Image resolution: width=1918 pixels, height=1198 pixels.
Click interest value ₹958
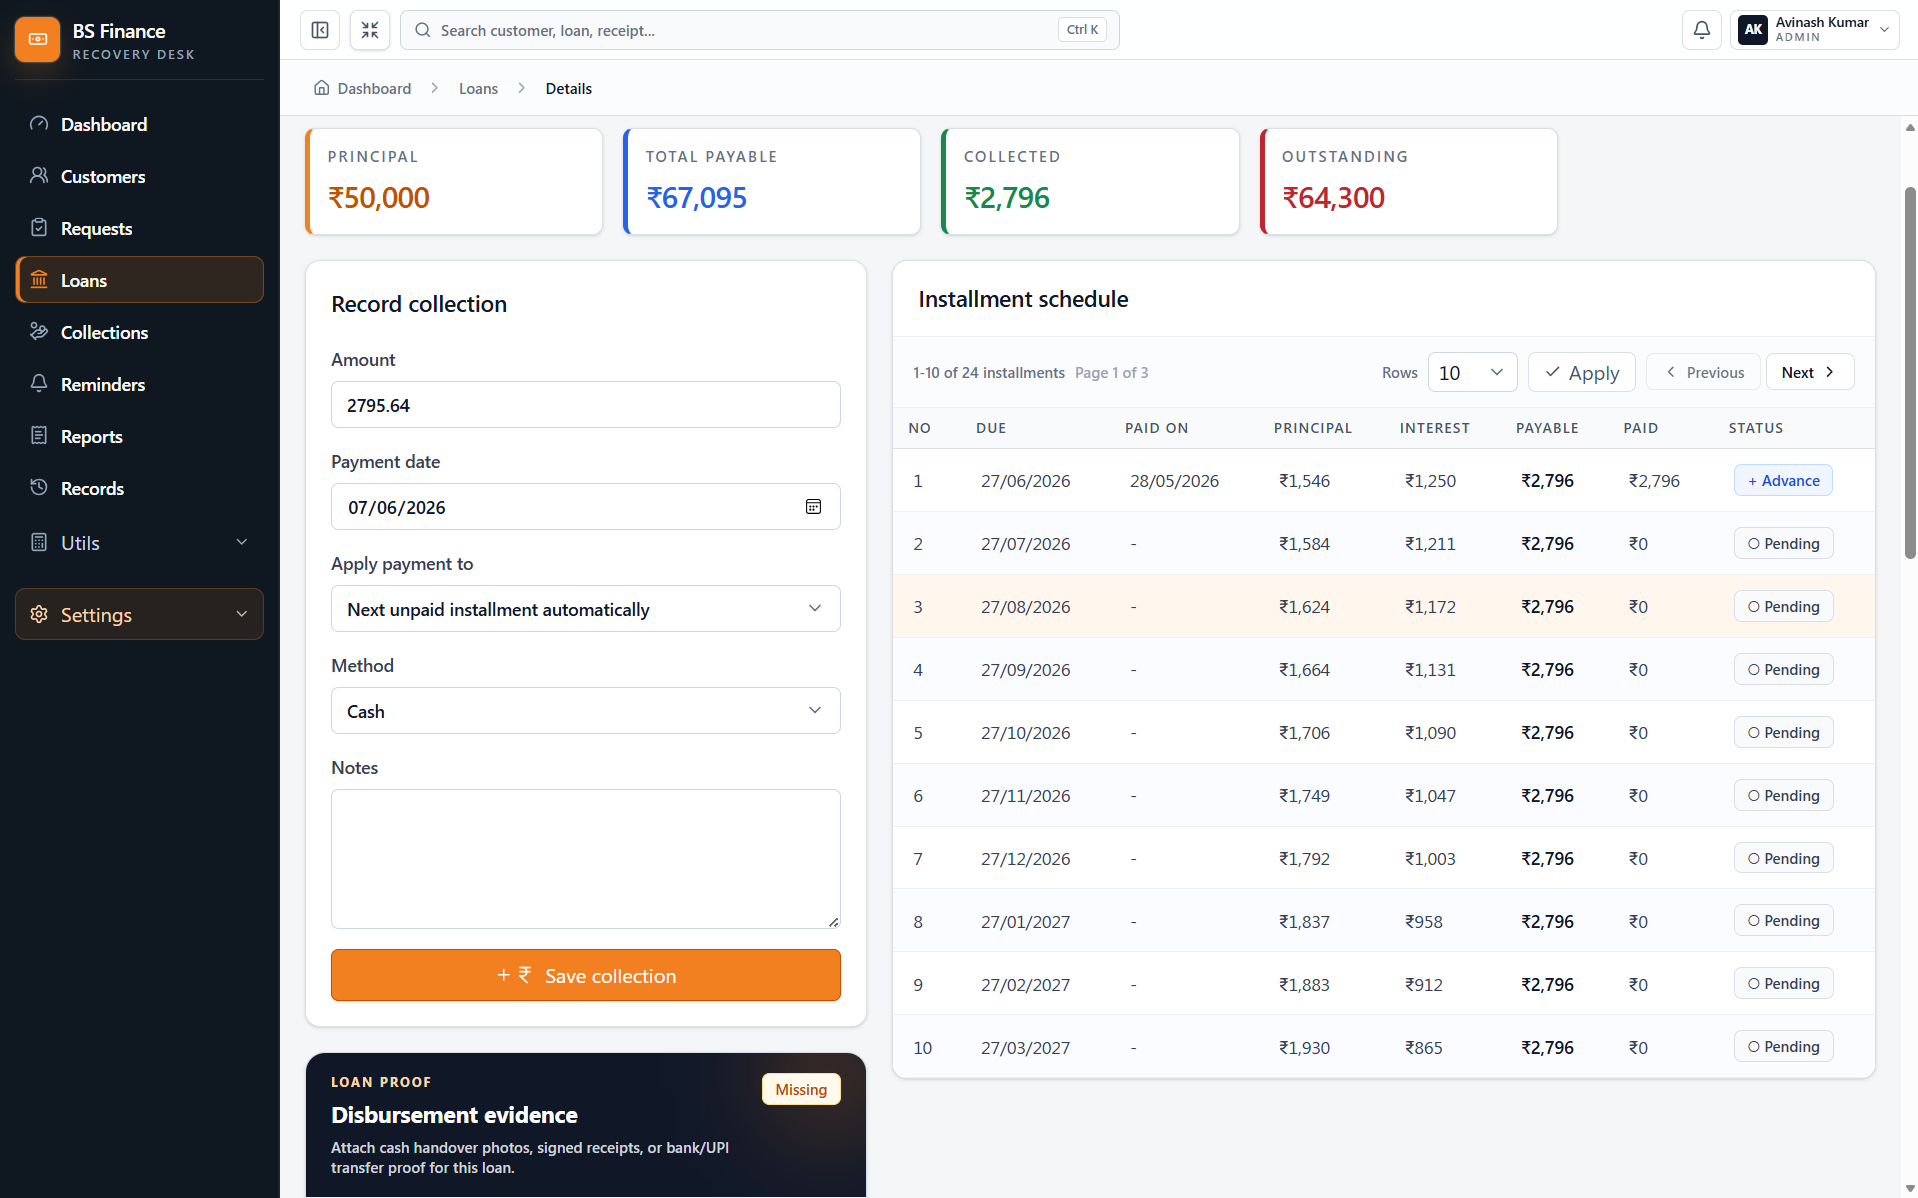(x=1423, y=922)
